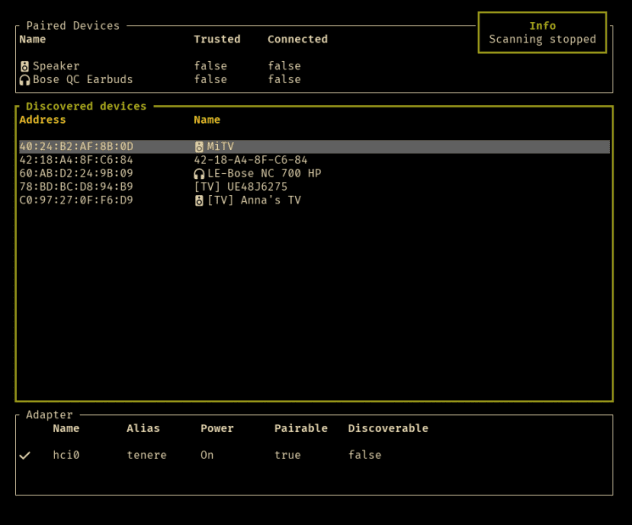Image resolution: width=632 pixels, height=525 pixels.
Task: Click the Adapter panel title
Action: click(x=49, y=415)
